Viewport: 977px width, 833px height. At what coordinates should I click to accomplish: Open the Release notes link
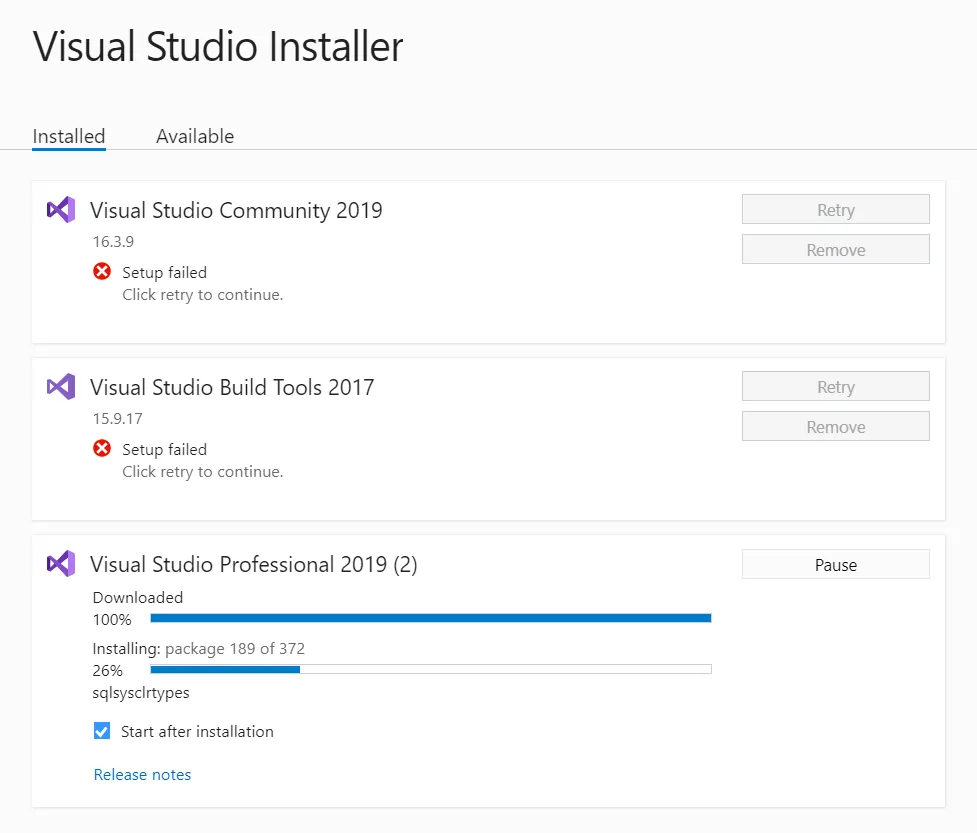pos(142,774)
